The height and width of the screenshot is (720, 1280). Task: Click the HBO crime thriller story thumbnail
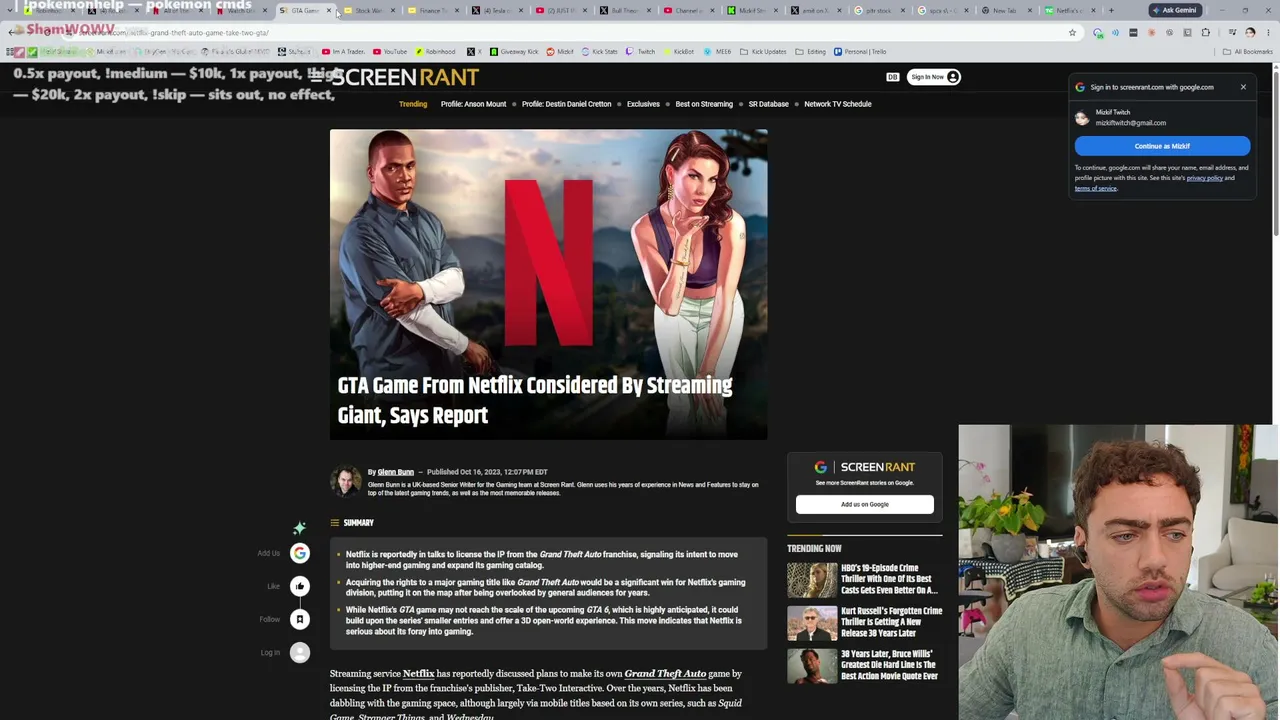tap(812, 580)
